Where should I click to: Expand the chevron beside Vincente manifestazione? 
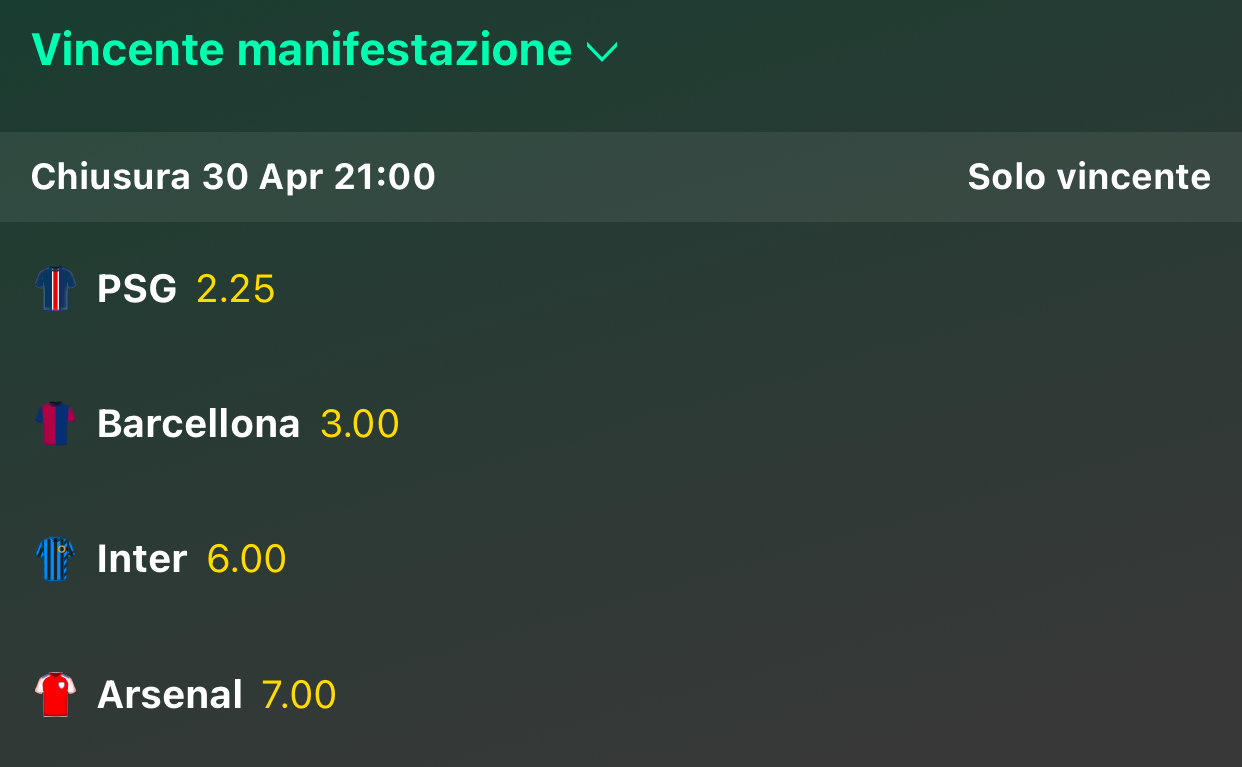coord(602,52)
